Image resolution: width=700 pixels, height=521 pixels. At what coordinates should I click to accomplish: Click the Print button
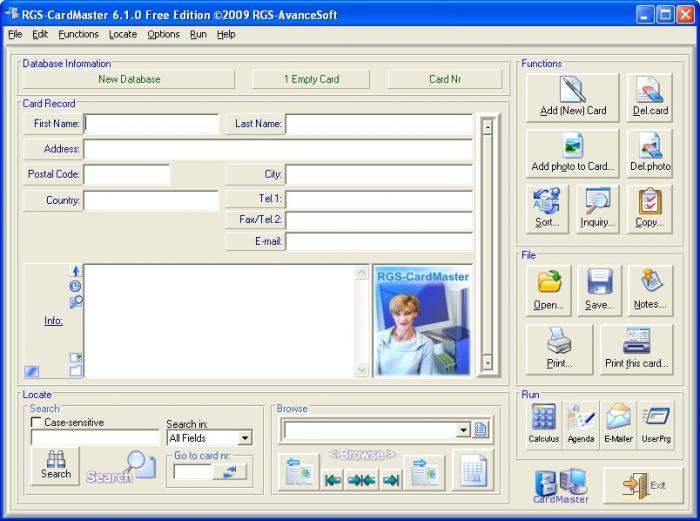tap(559, 350)
